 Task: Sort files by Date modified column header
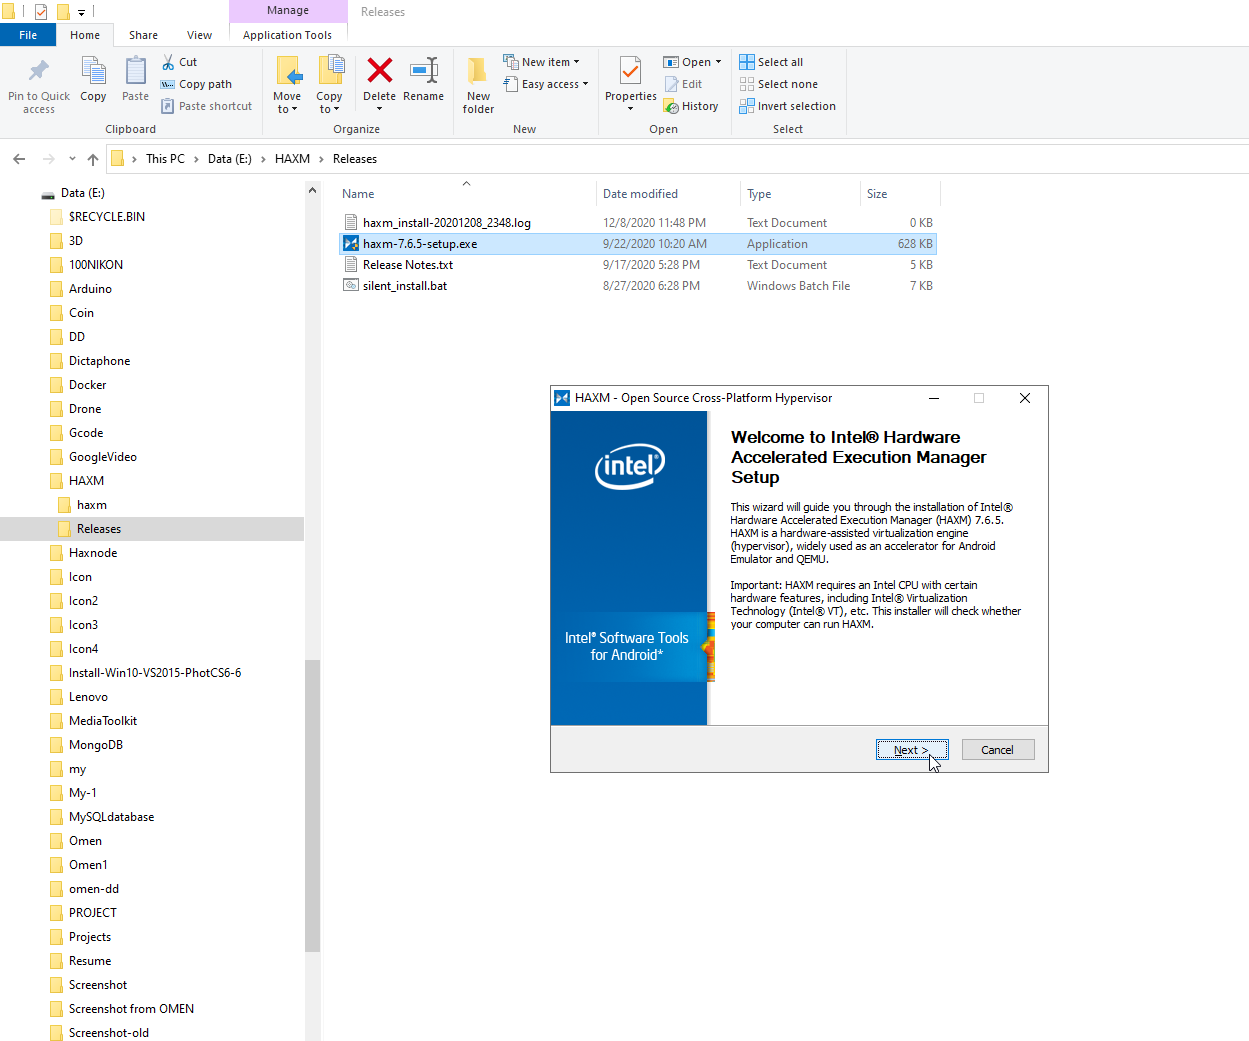tap(668, 194)
